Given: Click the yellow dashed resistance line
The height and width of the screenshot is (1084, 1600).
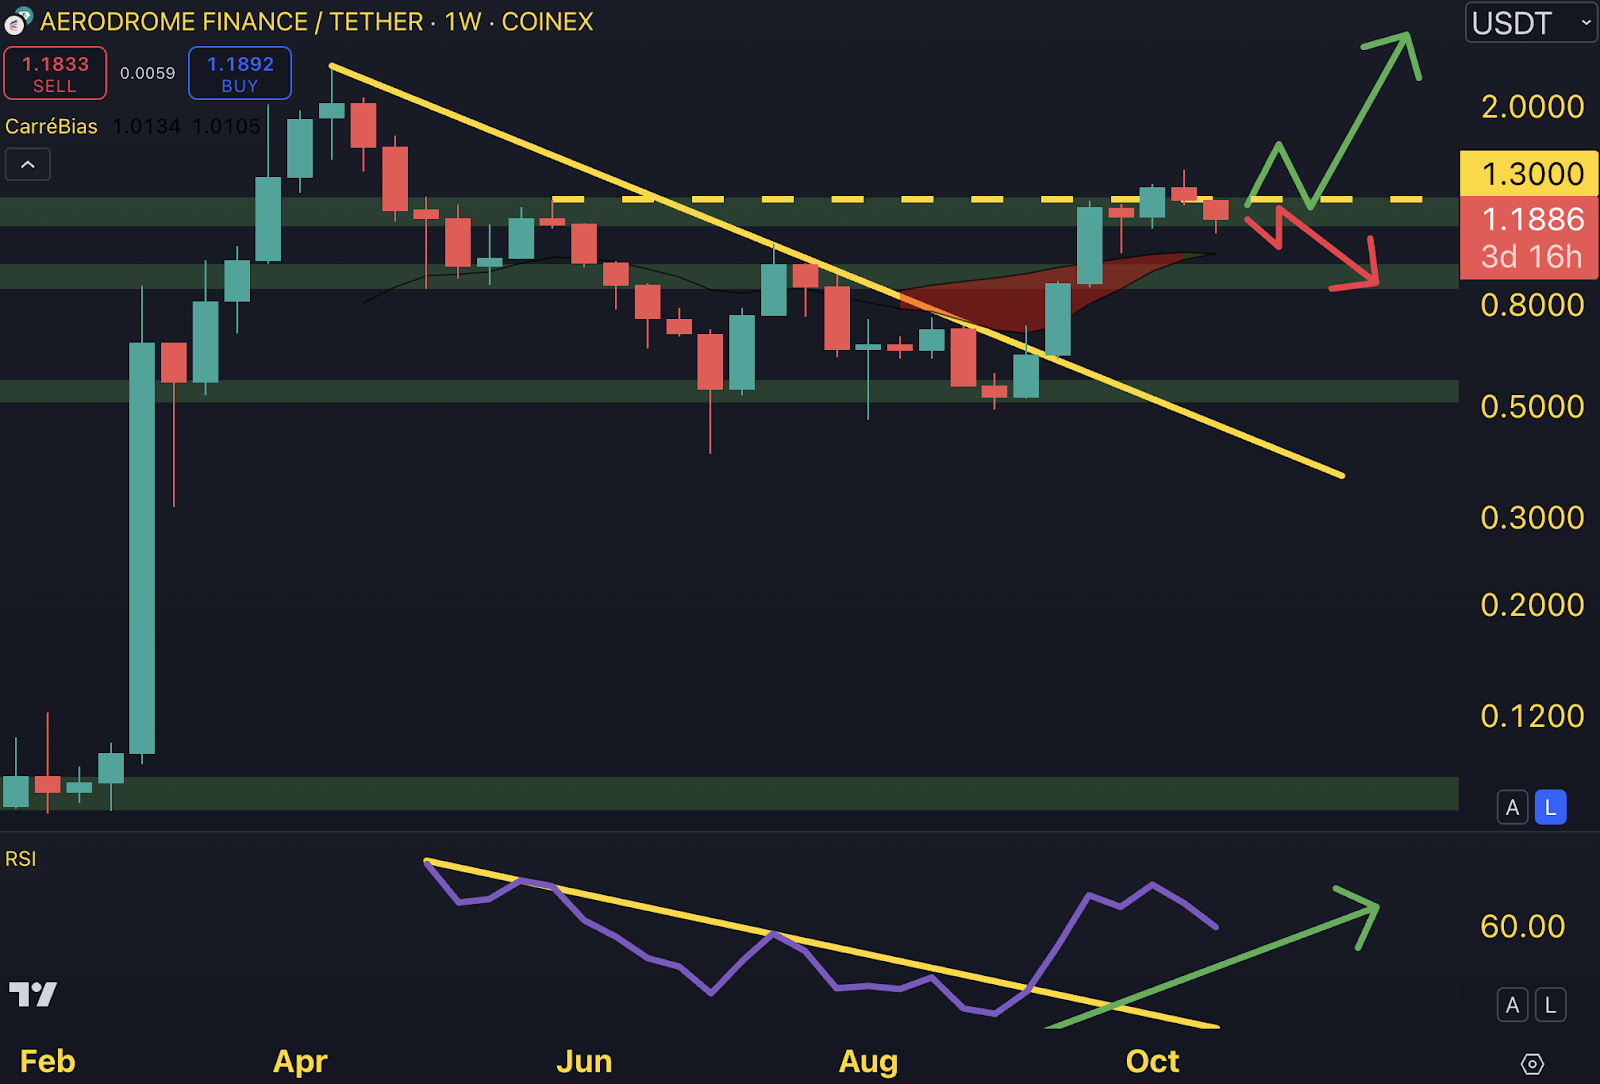Looking at the screenshot, I should (900, 199).
